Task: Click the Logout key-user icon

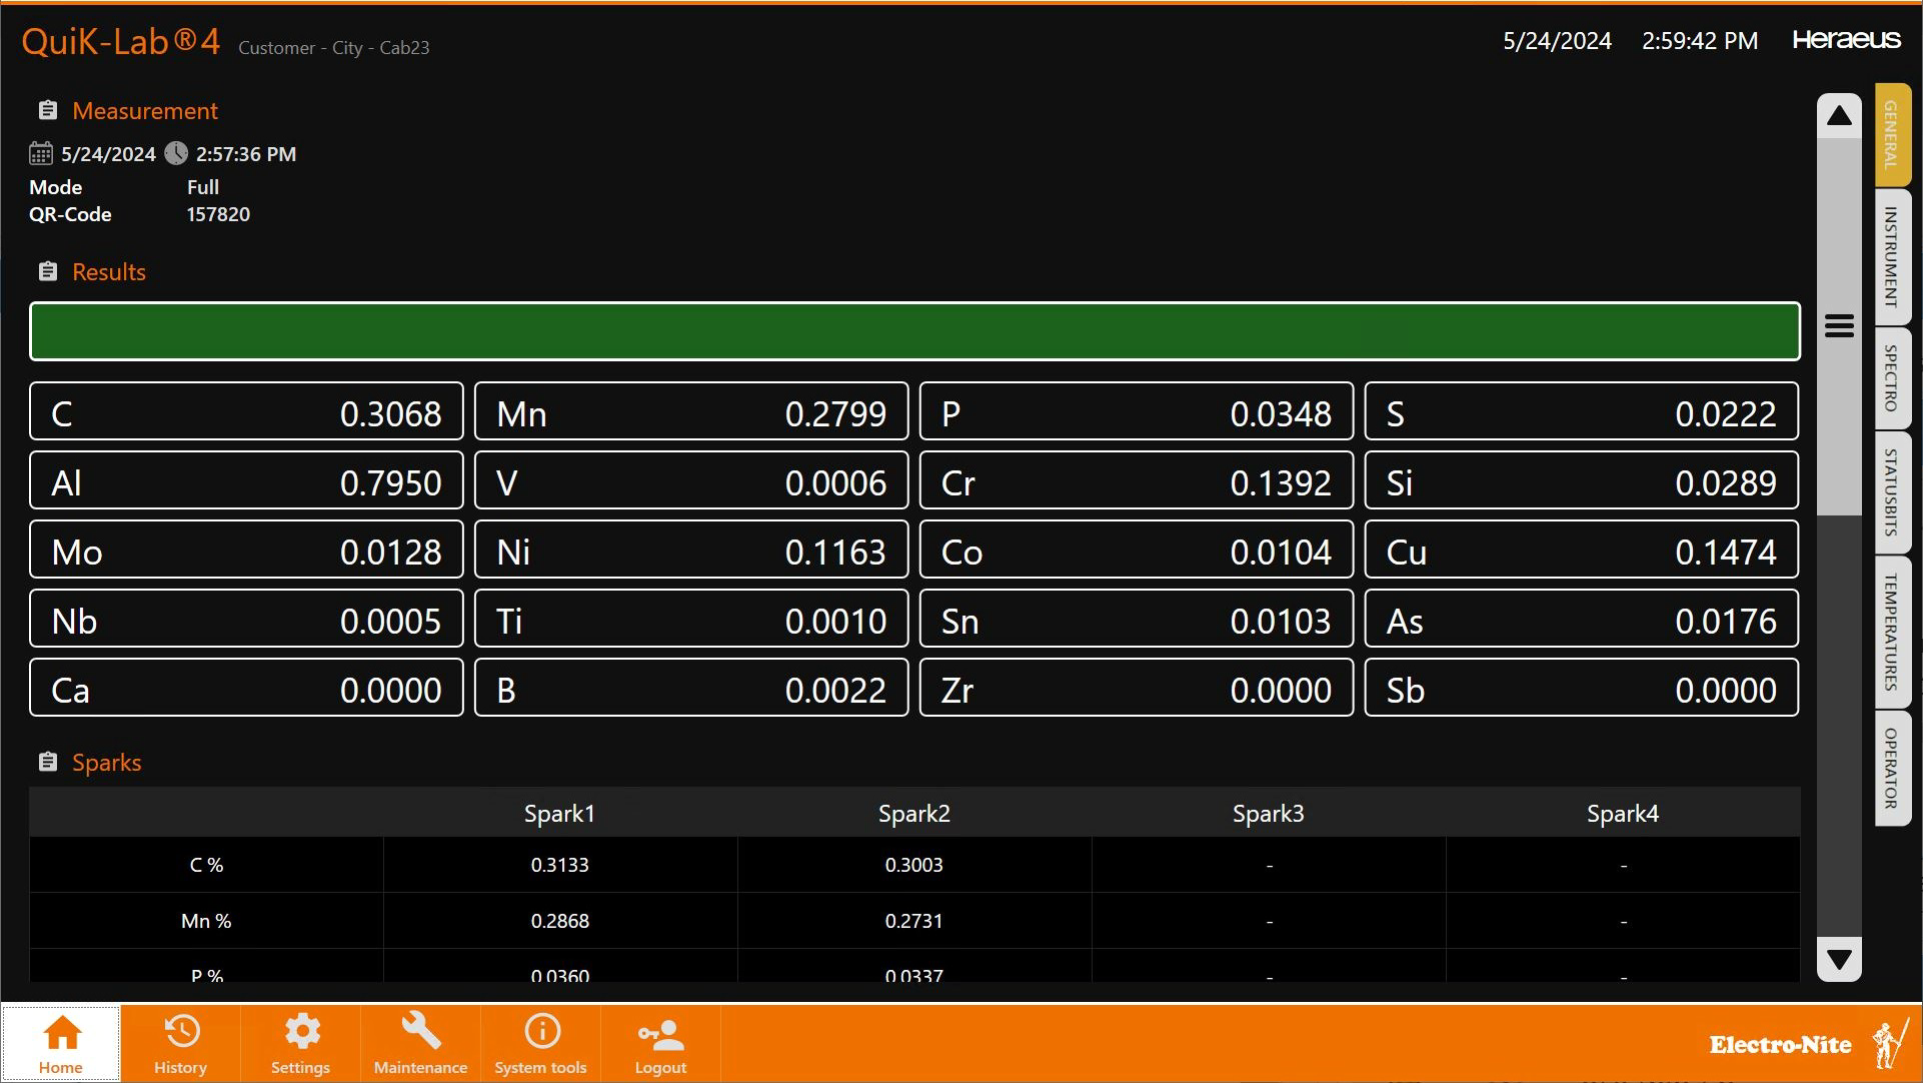Action: tap(661, 1035)
